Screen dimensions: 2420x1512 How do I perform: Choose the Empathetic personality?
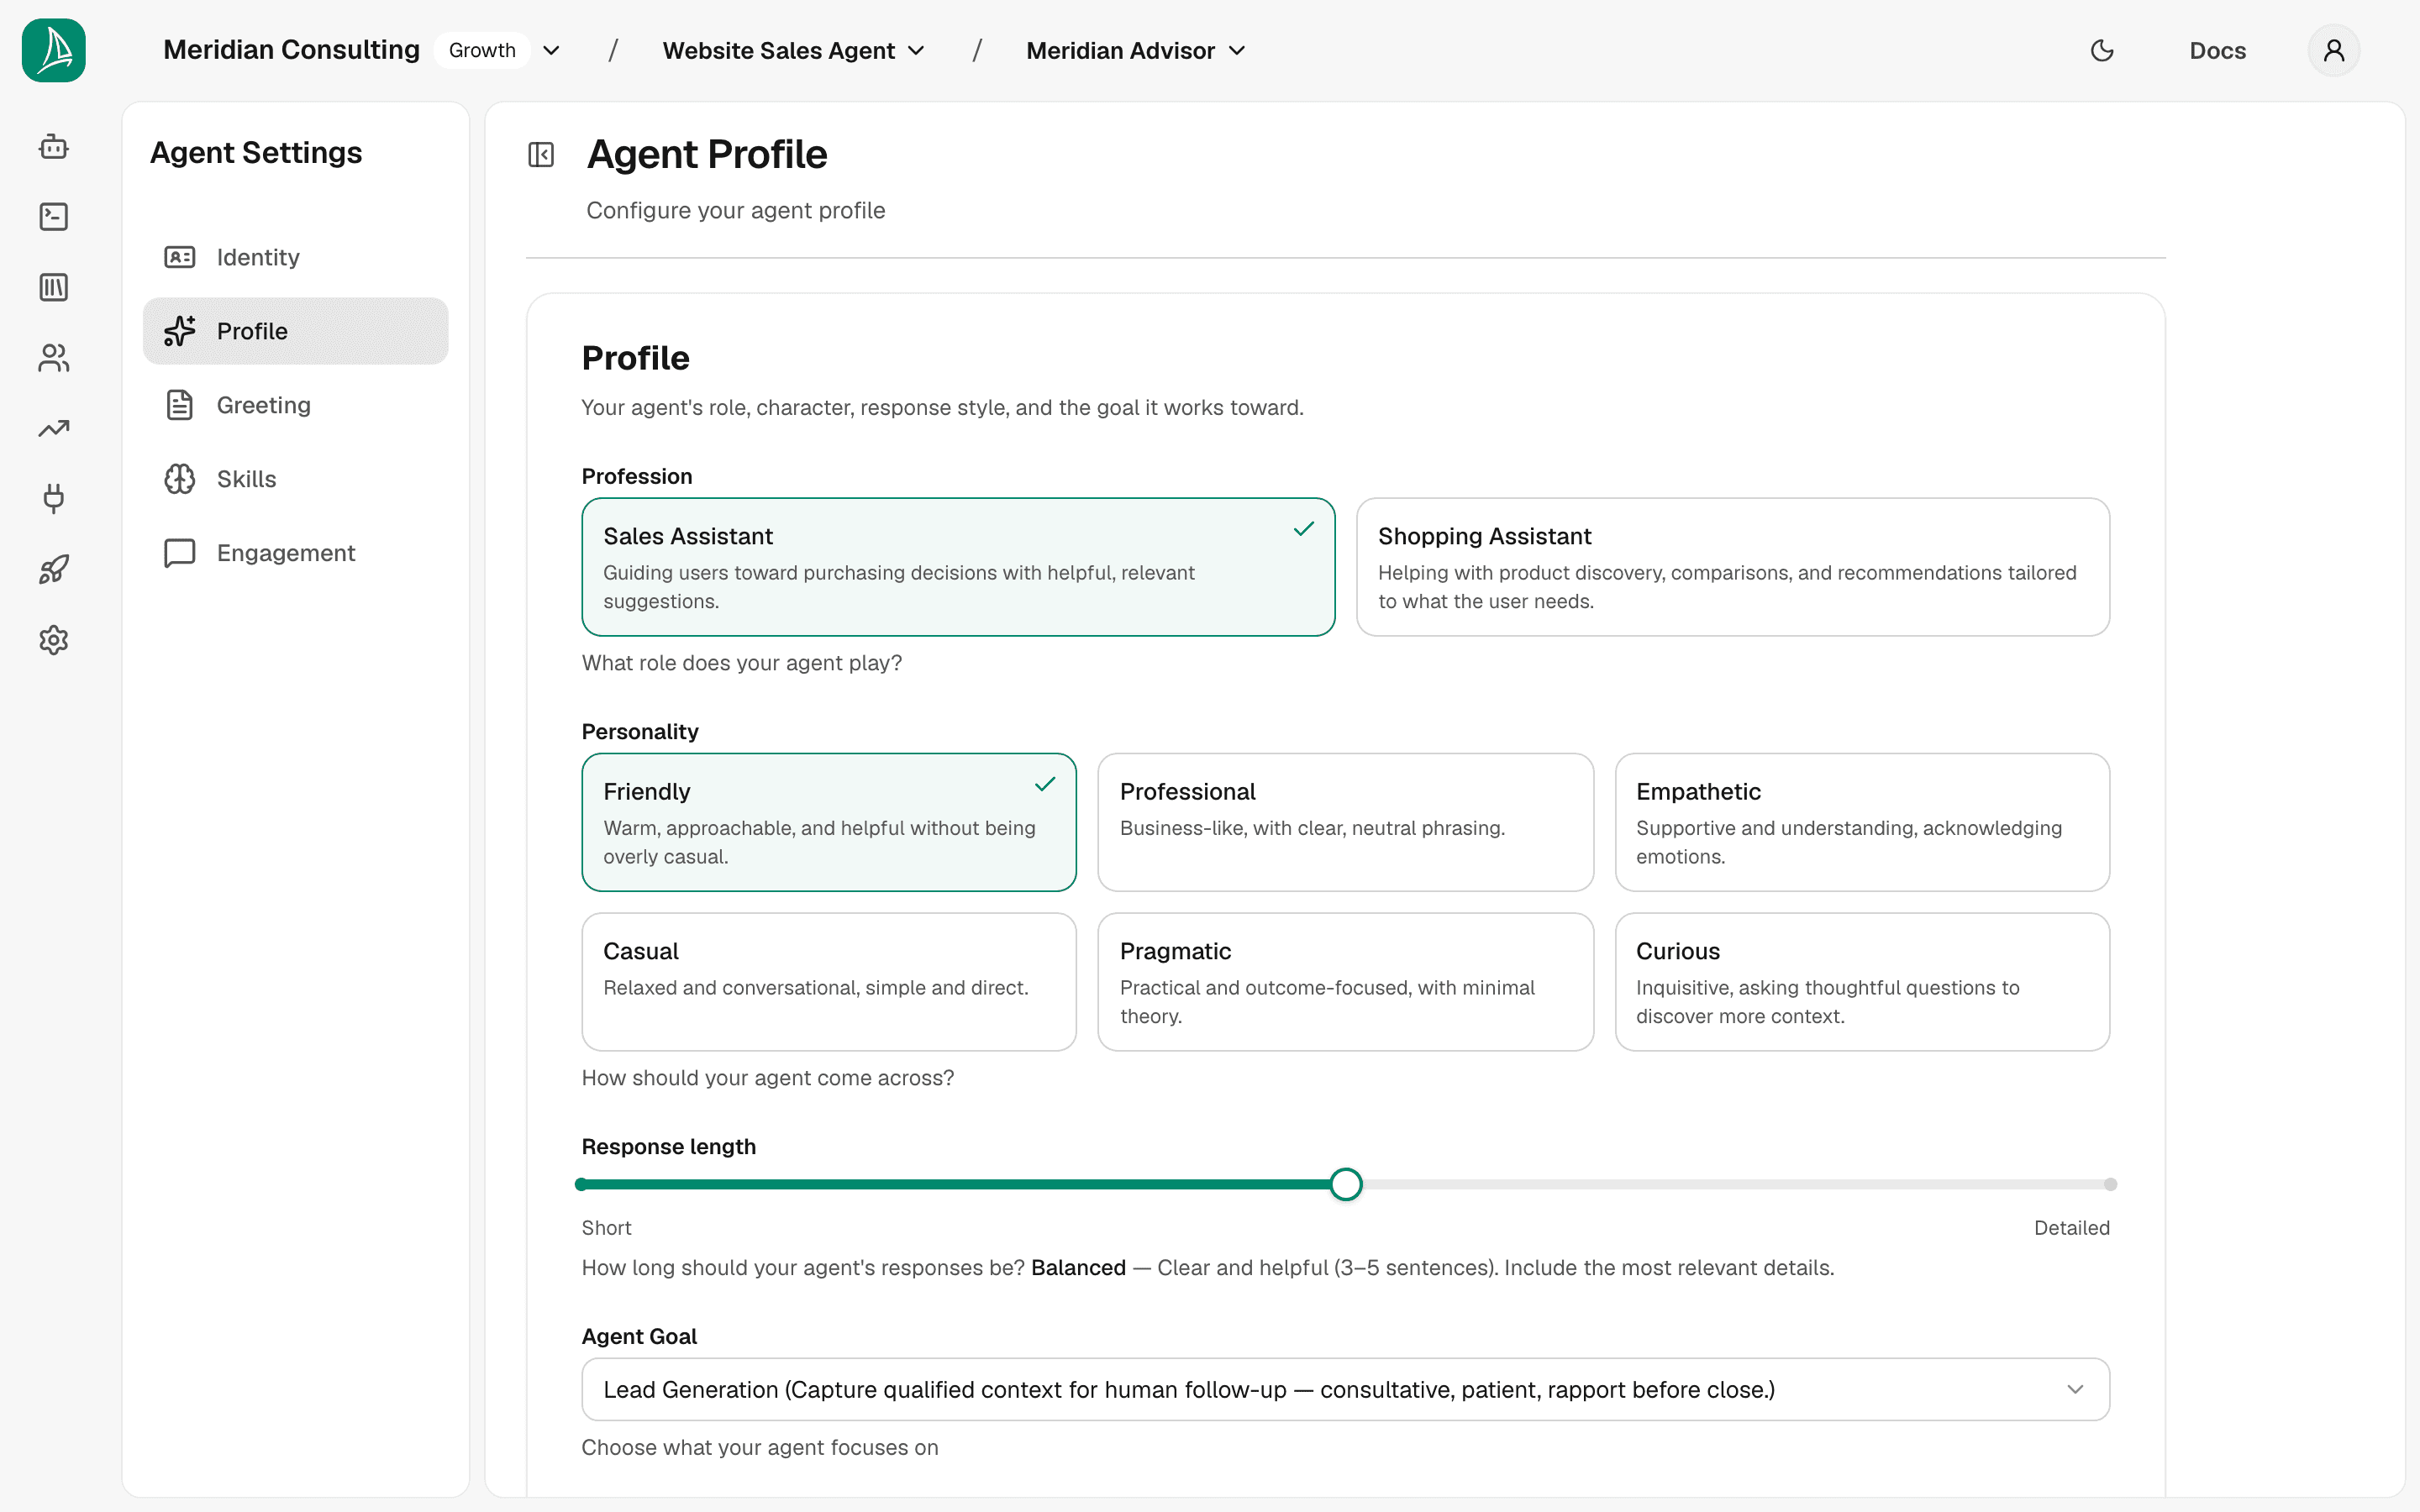point(1862,822)
